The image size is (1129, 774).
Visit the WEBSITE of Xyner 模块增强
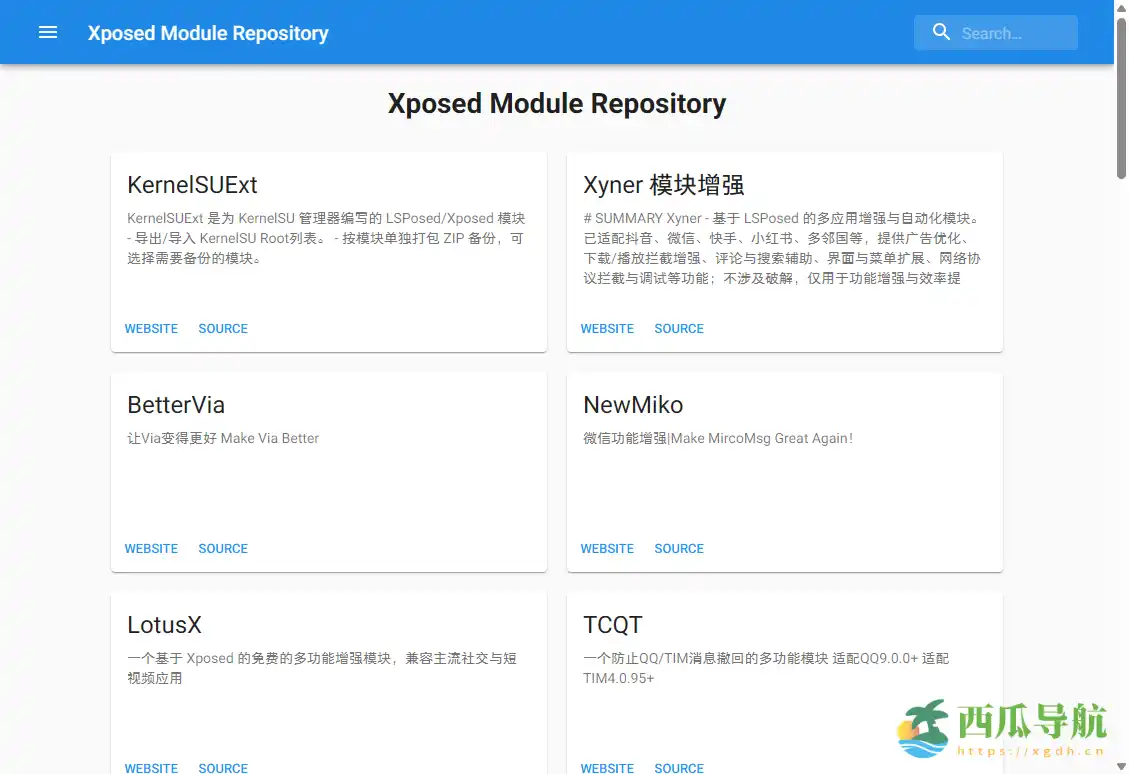point(607,328)
